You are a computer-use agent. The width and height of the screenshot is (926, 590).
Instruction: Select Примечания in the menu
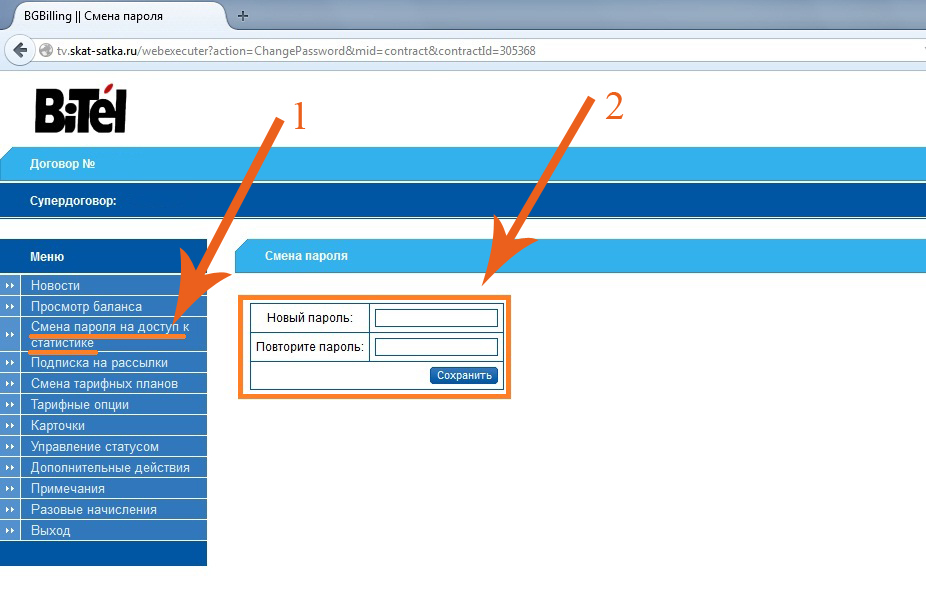click(68, 488)
